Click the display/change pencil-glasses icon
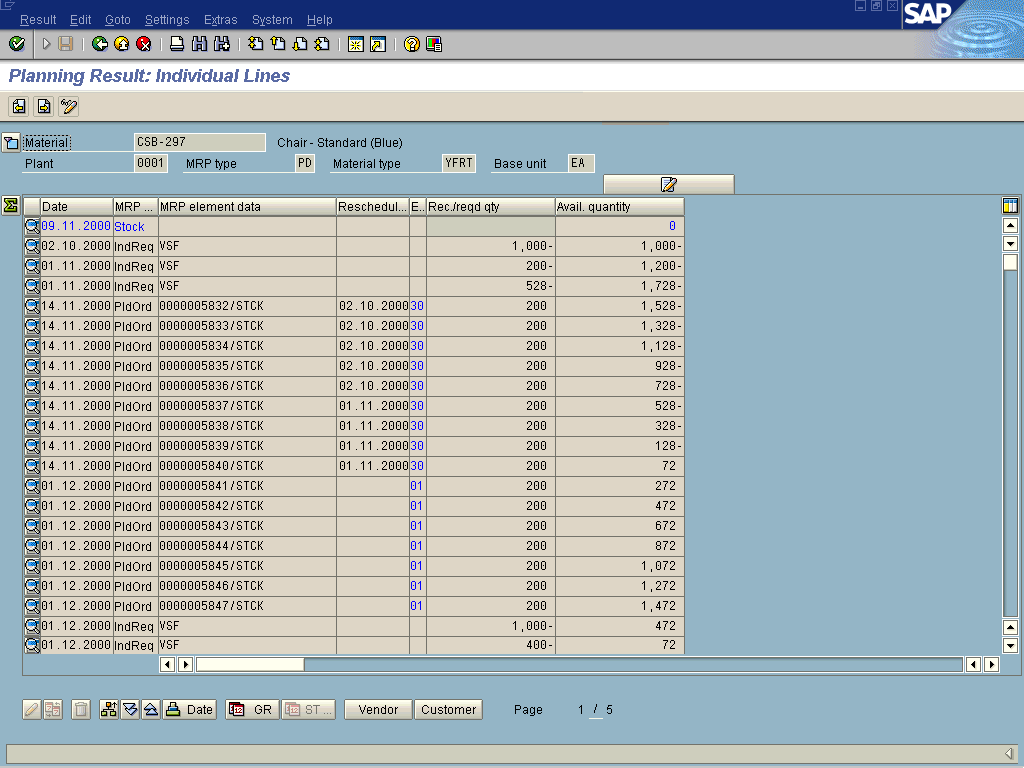The height and width of the screenshot is (768, 1024). [x=69, y=106]
